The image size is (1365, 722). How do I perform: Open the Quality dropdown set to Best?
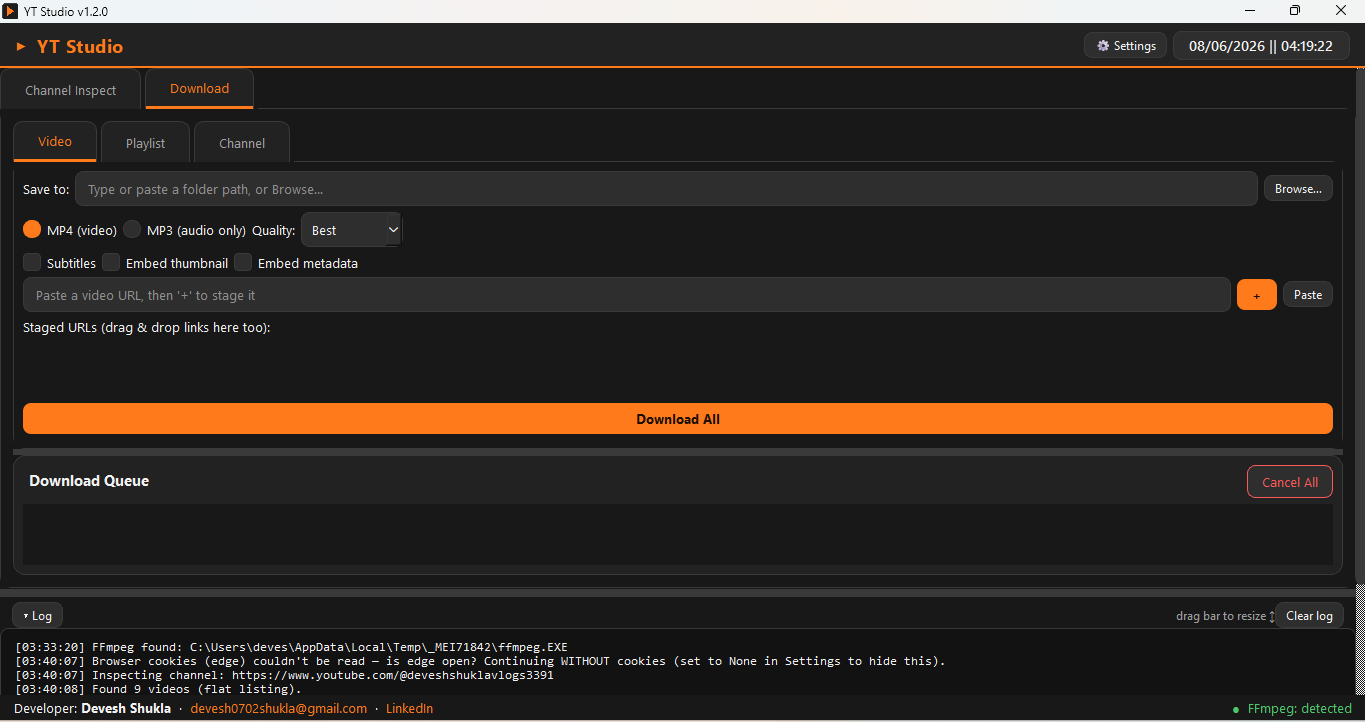point(351,230)
